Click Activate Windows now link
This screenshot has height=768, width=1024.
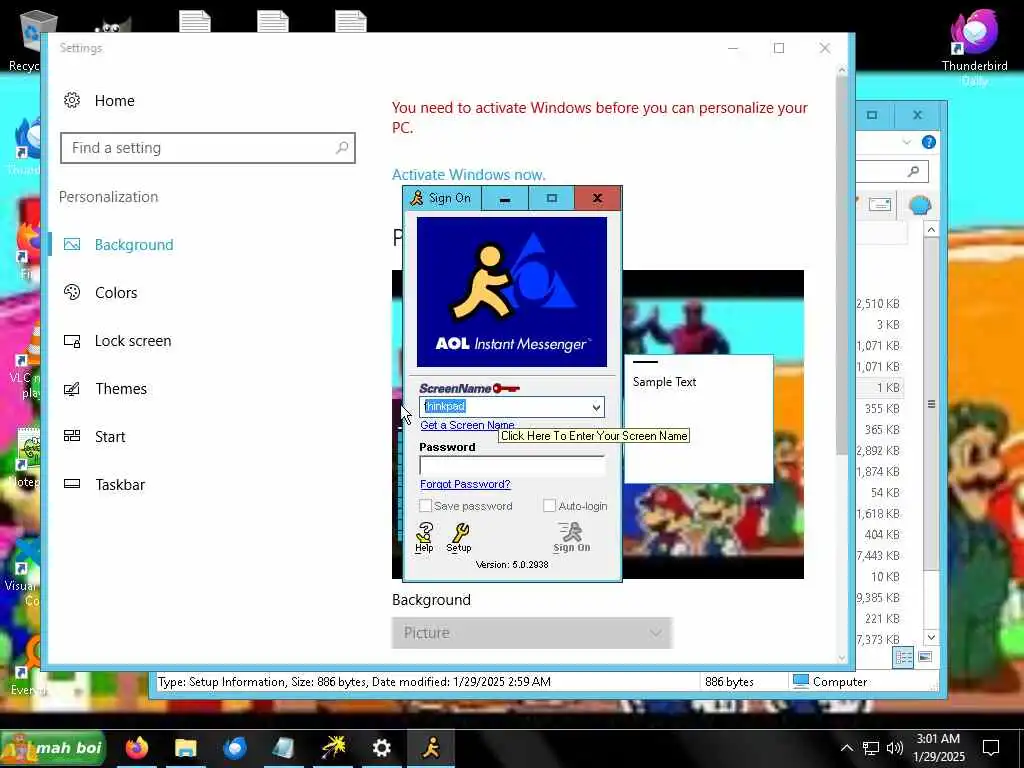(468, 174)
